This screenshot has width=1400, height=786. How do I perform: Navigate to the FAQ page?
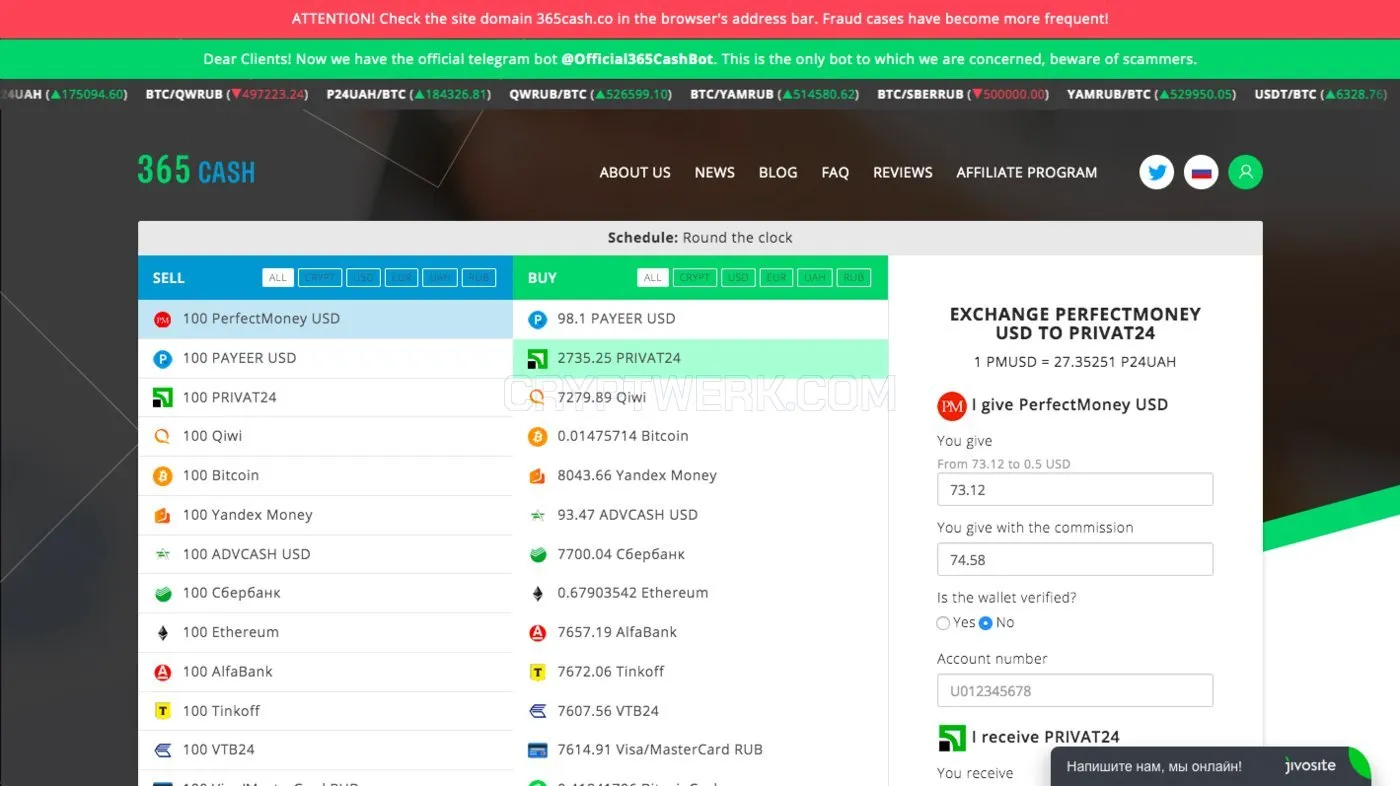pyautogui.click(x=835, y=172)
